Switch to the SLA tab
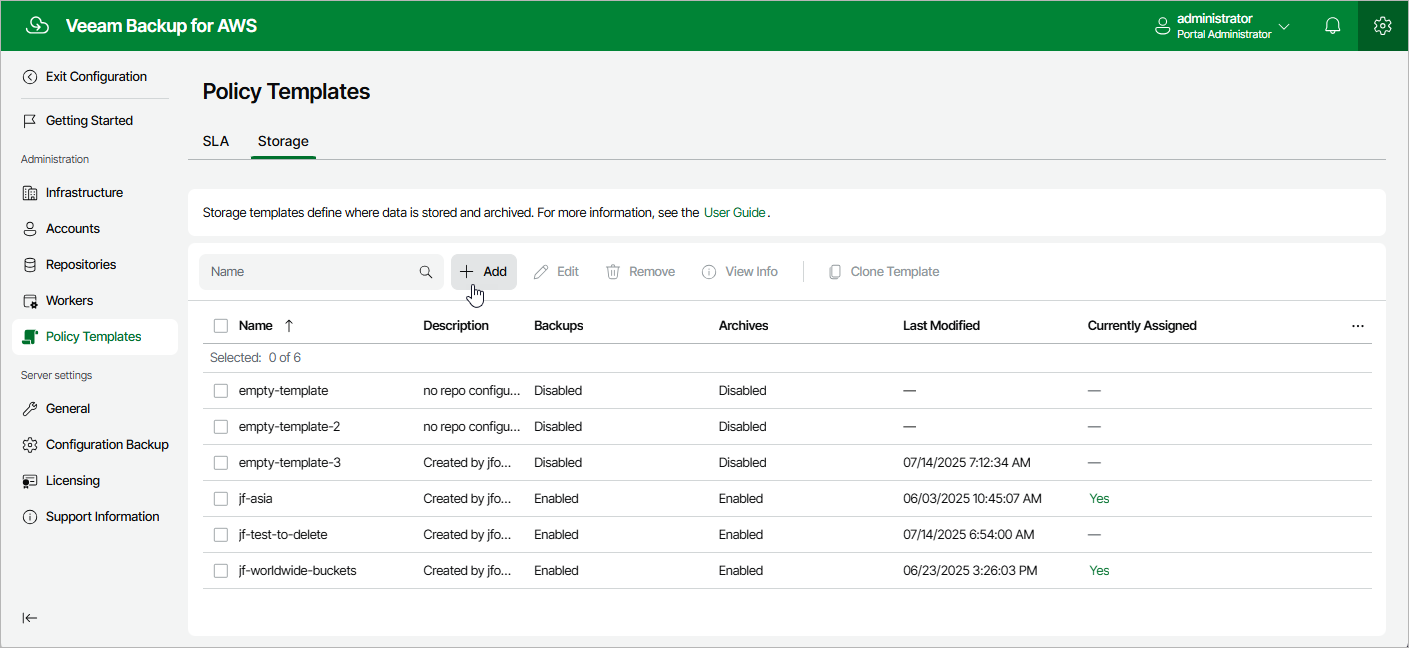Viewport: 1409px width, 648px height. 216,141
